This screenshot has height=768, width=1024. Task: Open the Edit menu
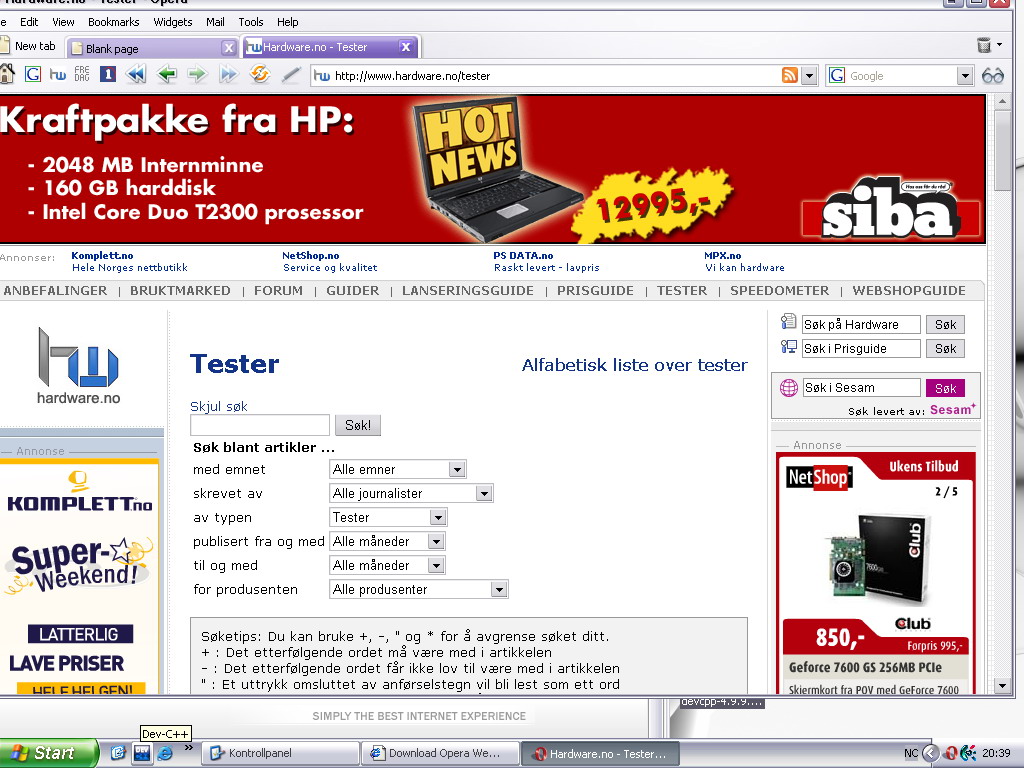(x=29, y=22)
